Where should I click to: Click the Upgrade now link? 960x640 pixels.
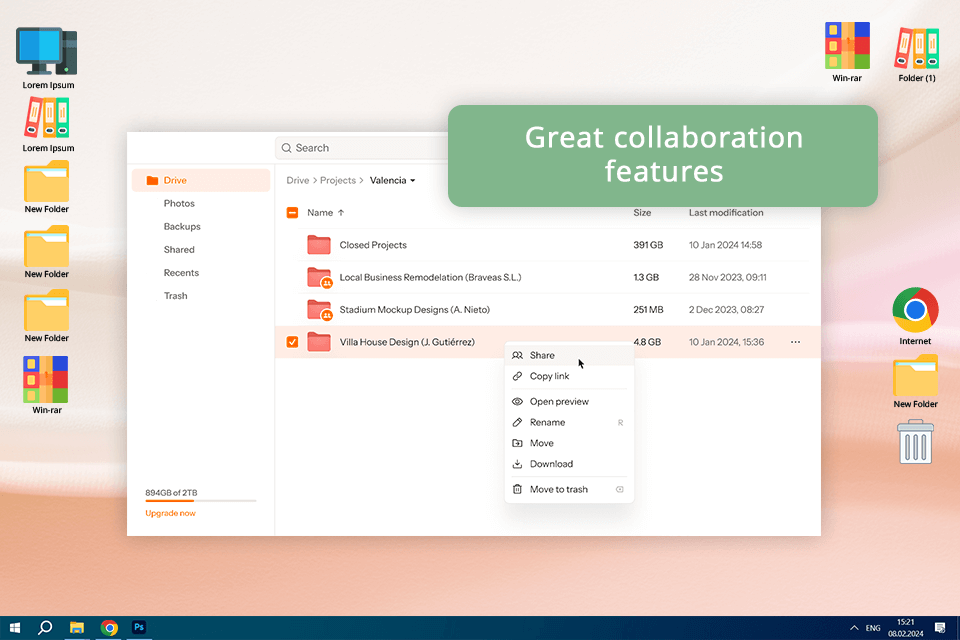170,514
